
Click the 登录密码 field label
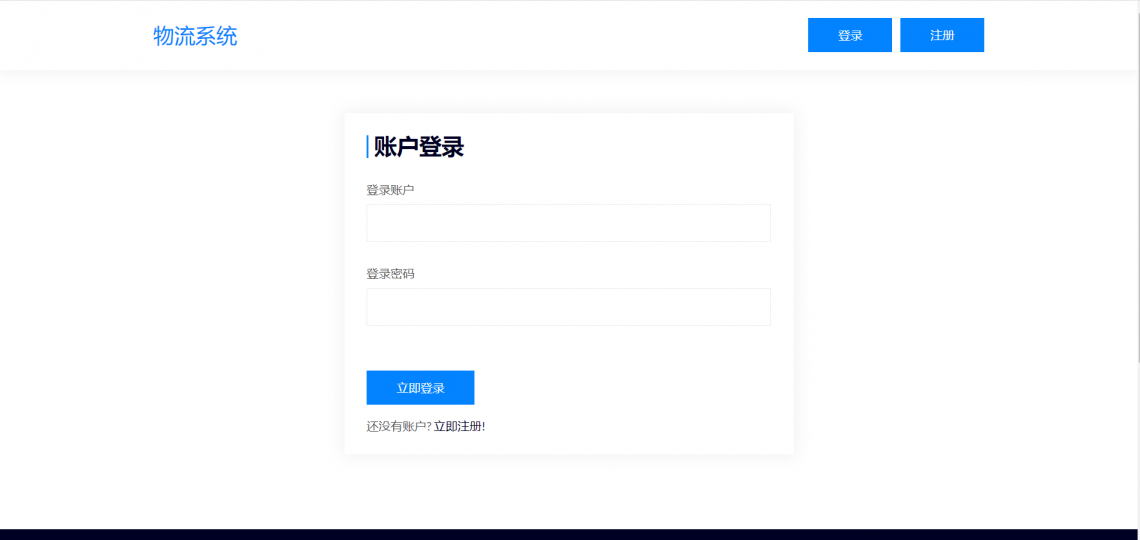pyautogui.click(x=390, y=274)
